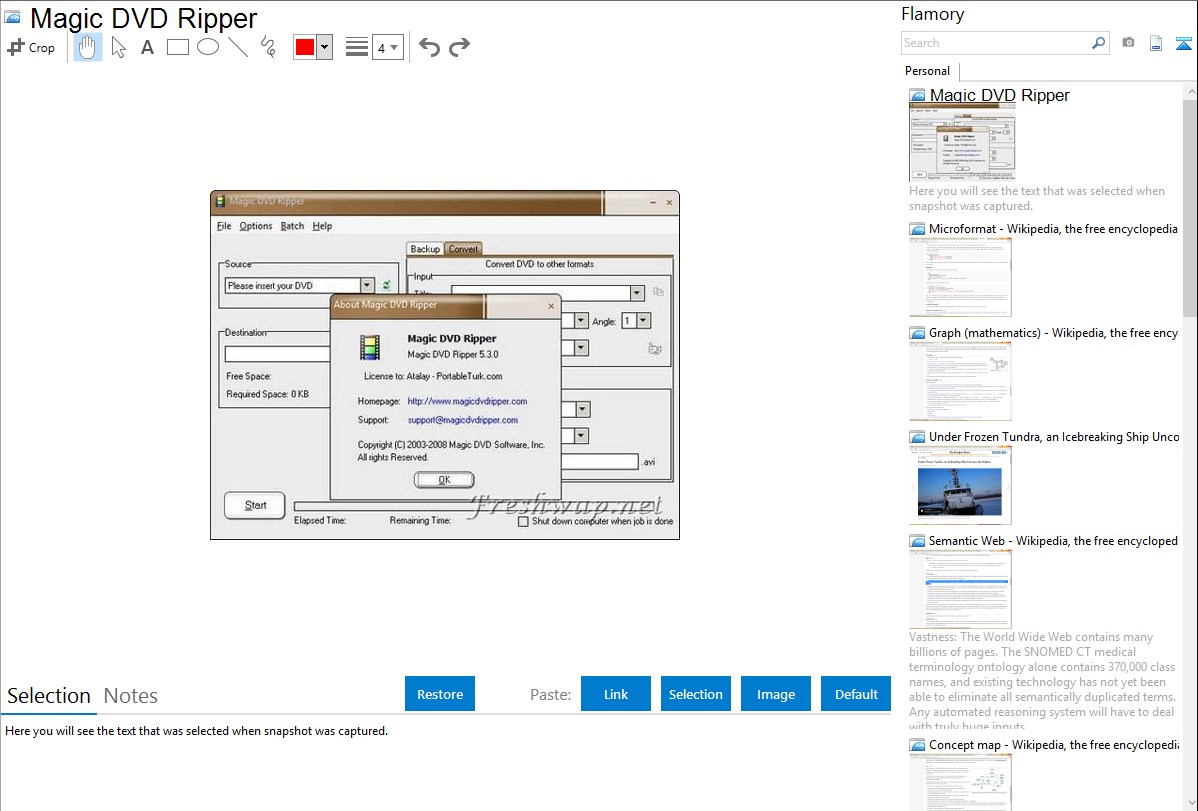Select the Concept map - Wikipedia title
Viewport: 1198px width, 811px height.
tap(1054, 744)
